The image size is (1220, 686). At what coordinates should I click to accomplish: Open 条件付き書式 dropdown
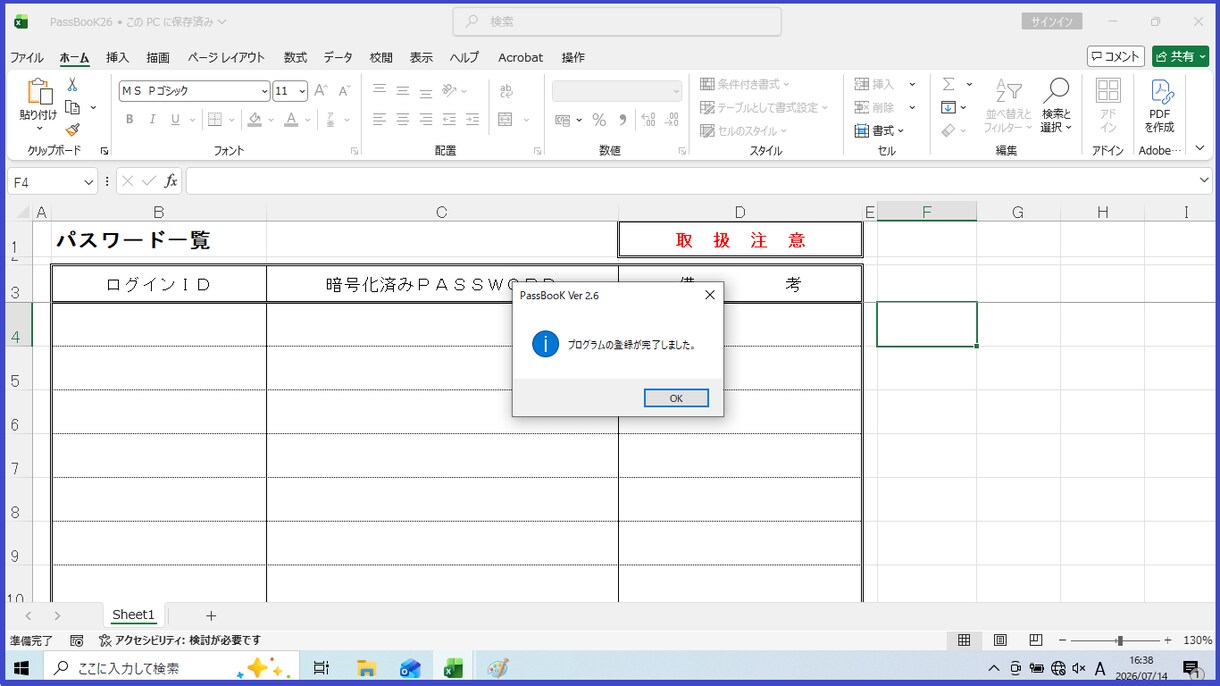(745, 84)
